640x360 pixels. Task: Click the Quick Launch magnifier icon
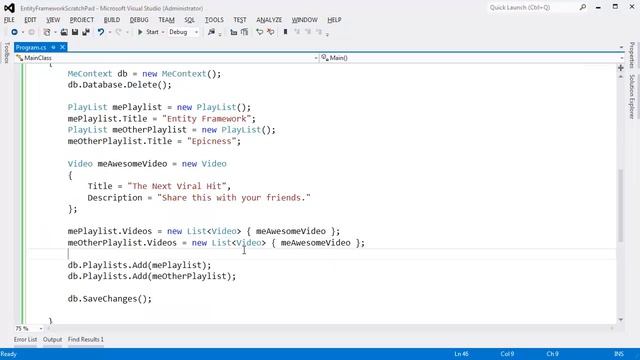click(583, 7)
